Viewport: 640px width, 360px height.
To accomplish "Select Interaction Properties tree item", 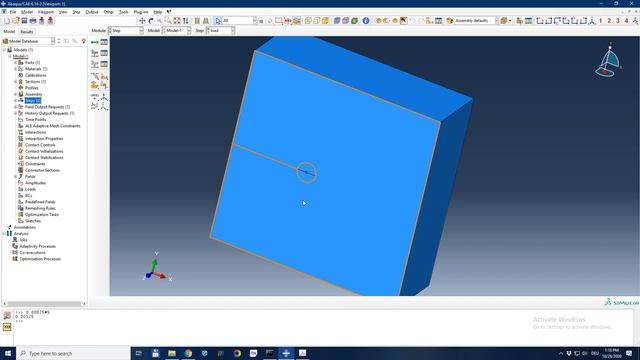I will 44,138.
